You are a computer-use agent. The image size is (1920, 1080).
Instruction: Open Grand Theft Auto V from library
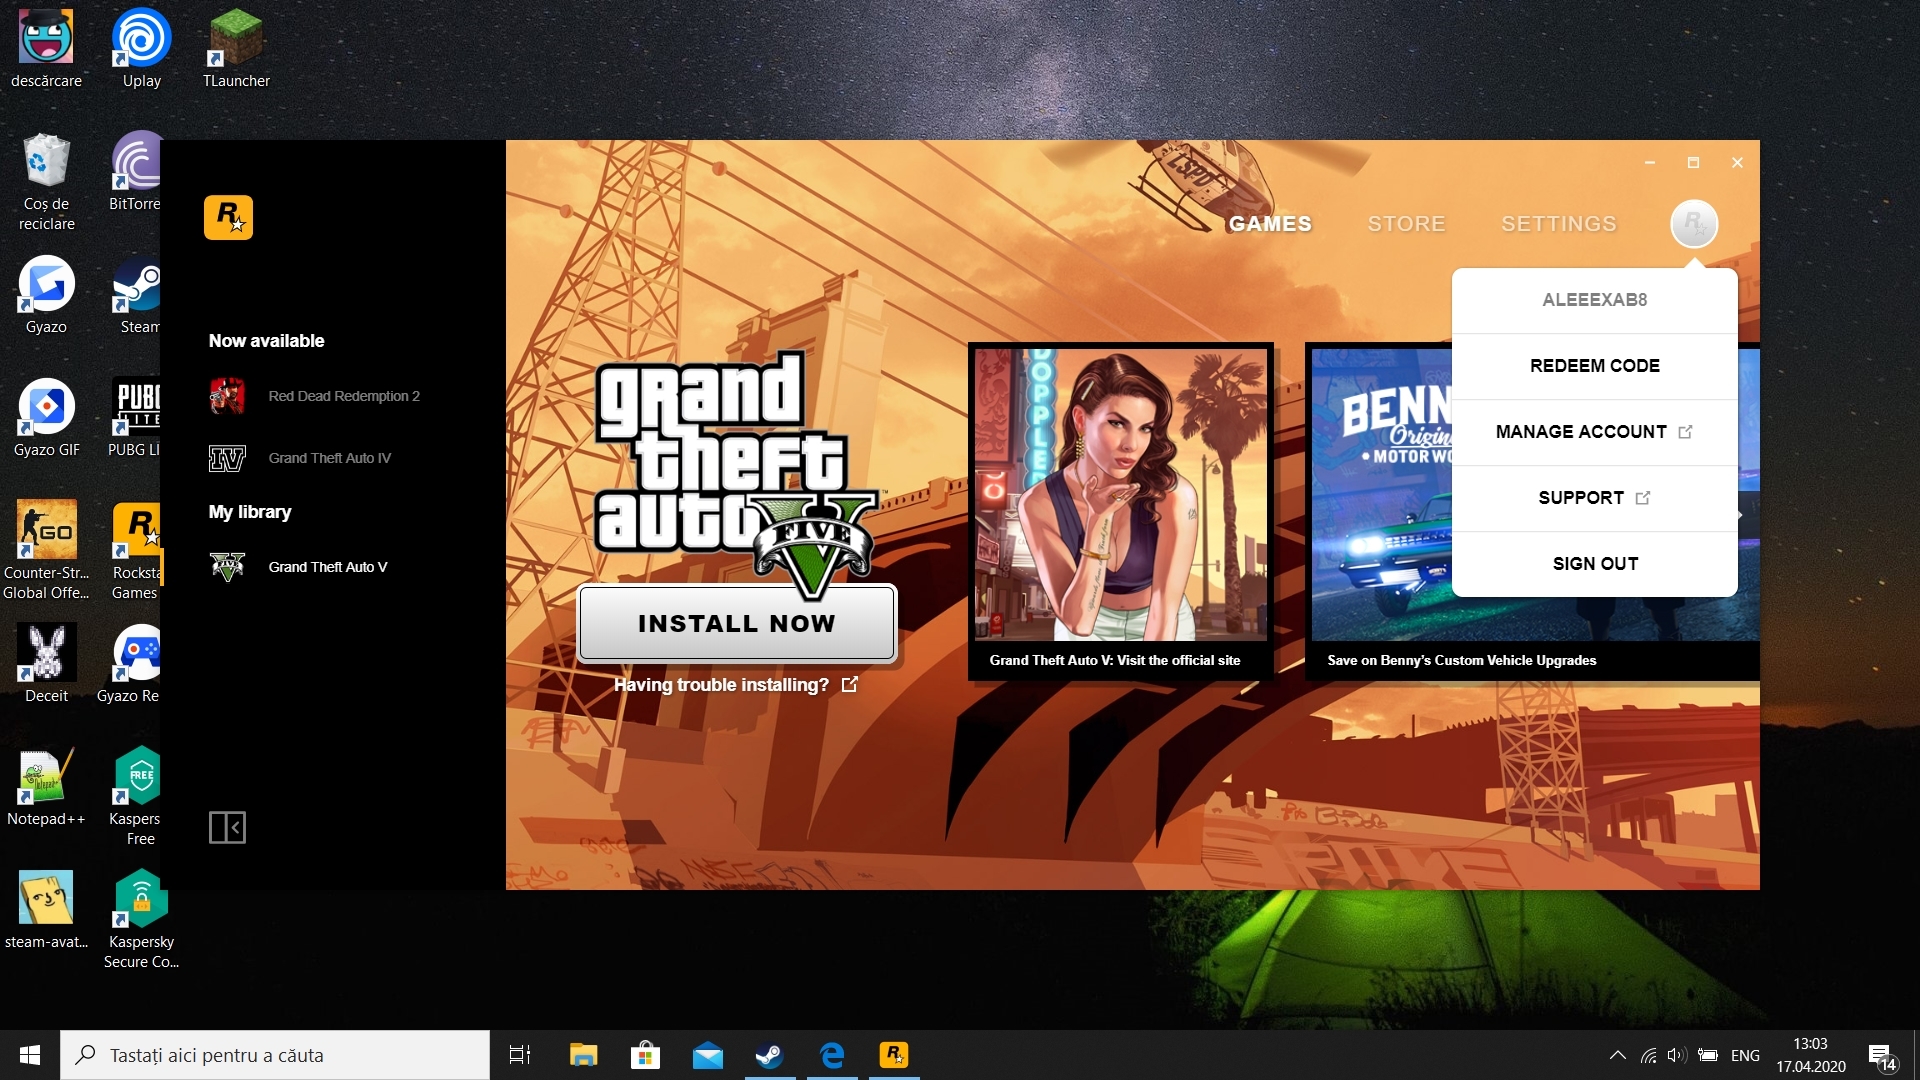pyautogui.click(x=327, y=567)
